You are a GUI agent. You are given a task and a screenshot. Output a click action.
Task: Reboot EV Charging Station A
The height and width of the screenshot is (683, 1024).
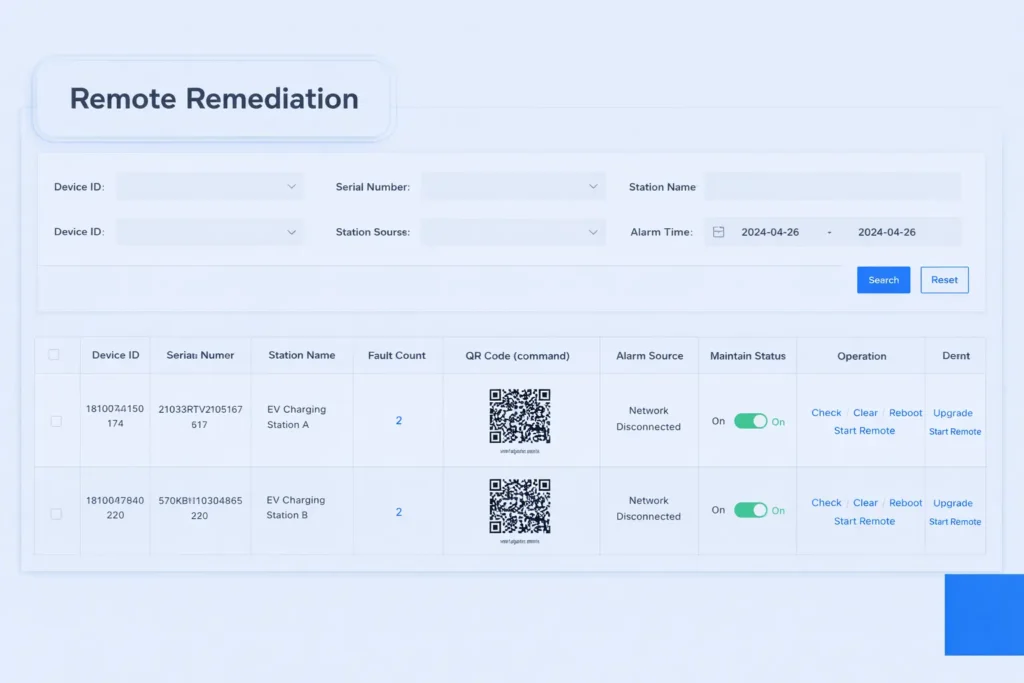coord(905,412)
